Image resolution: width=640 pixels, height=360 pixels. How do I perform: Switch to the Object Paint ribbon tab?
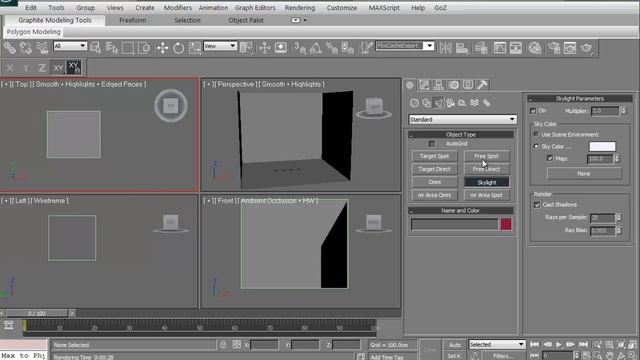pyautogui.click(x=246, y=20)
